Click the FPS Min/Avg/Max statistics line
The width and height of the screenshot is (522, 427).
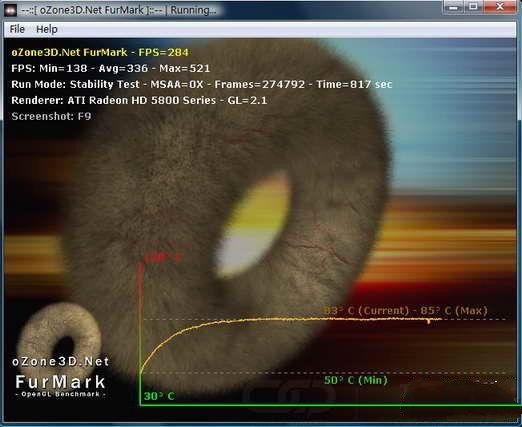point(110,68)
